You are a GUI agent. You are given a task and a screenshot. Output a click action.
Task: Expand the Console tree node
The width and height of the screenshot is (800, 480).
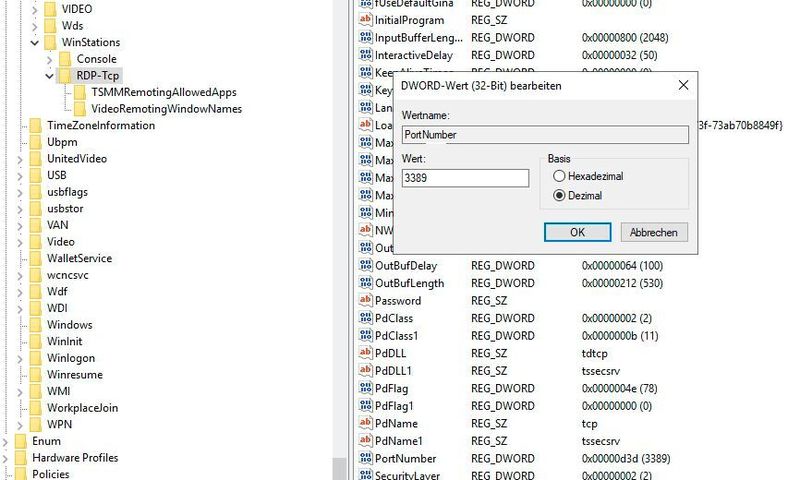[x=49, y=60]
